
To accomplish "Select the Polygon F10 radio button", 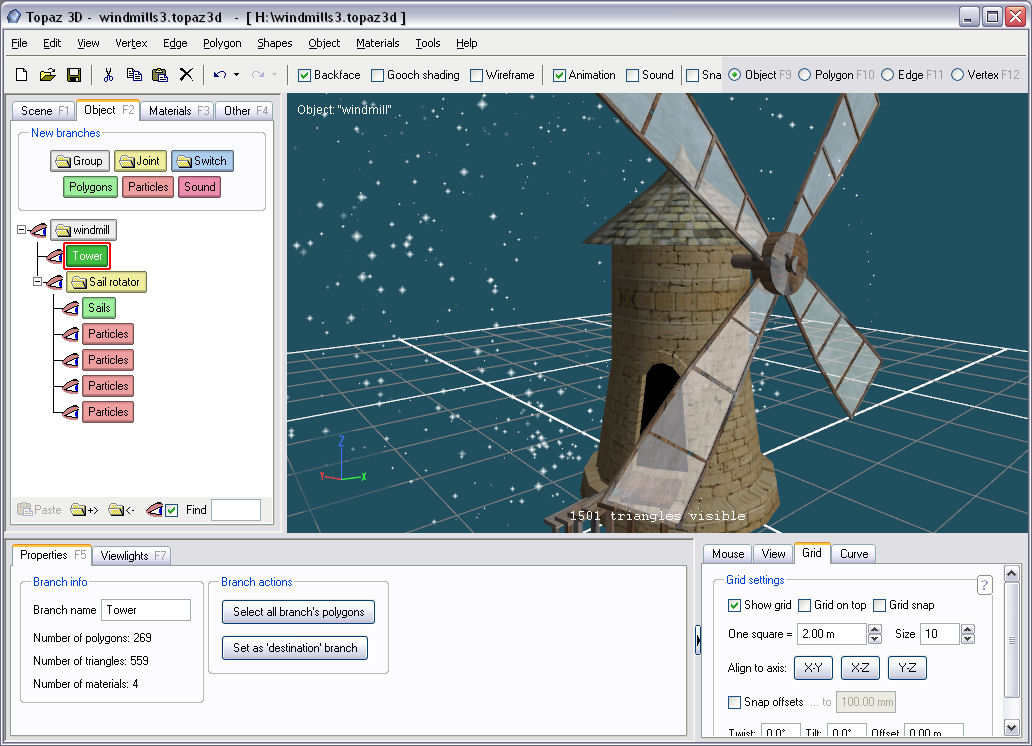I will pos(805,75).
